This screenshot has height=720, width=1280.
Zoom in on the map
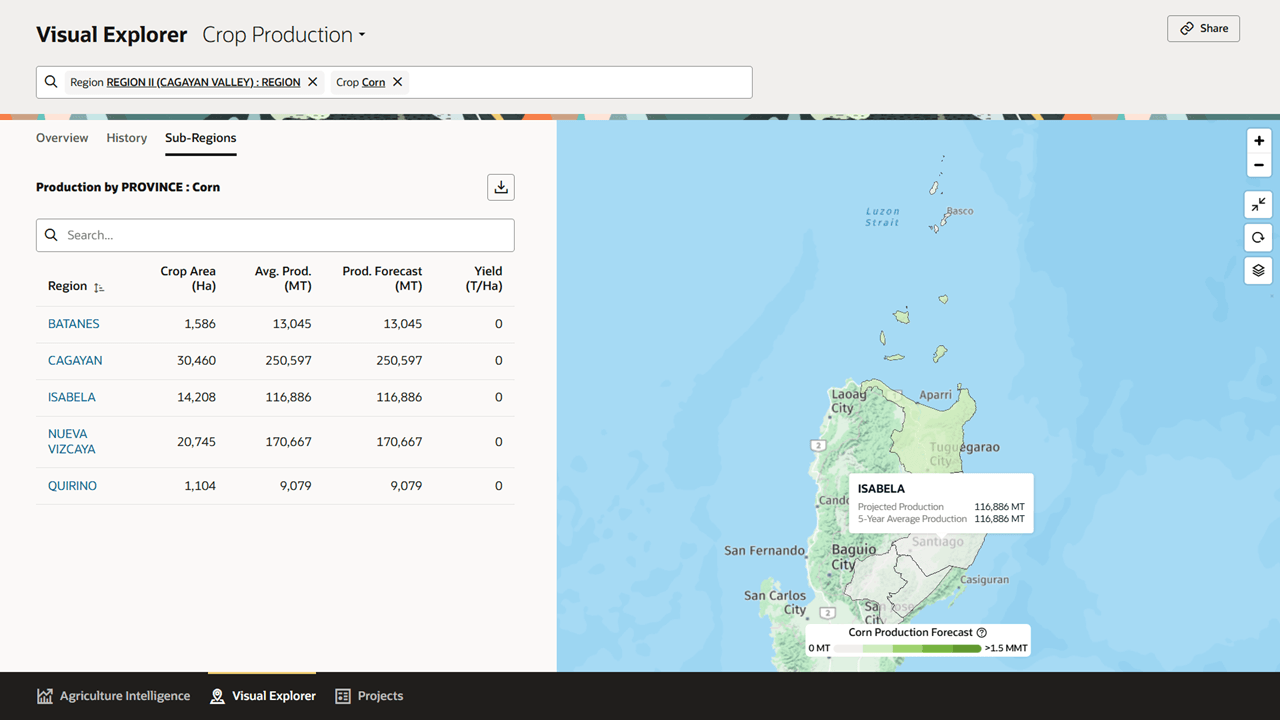point(1258,140)
